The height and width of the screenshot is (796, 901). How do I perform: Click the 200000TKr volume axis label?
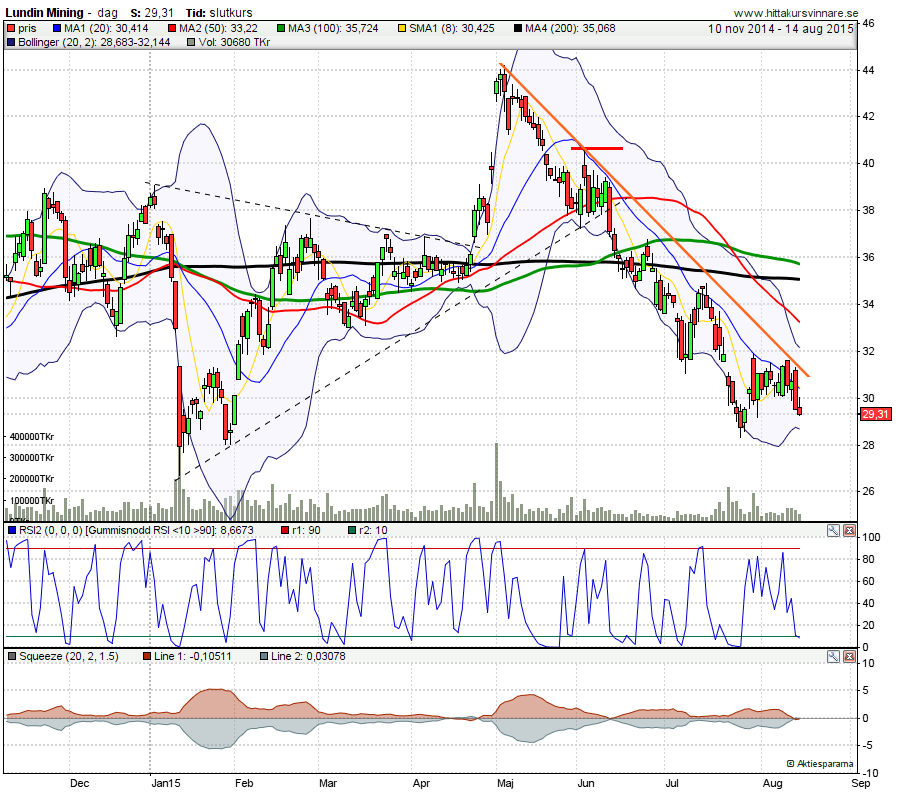pyautogui.click(x=32, y=479)
